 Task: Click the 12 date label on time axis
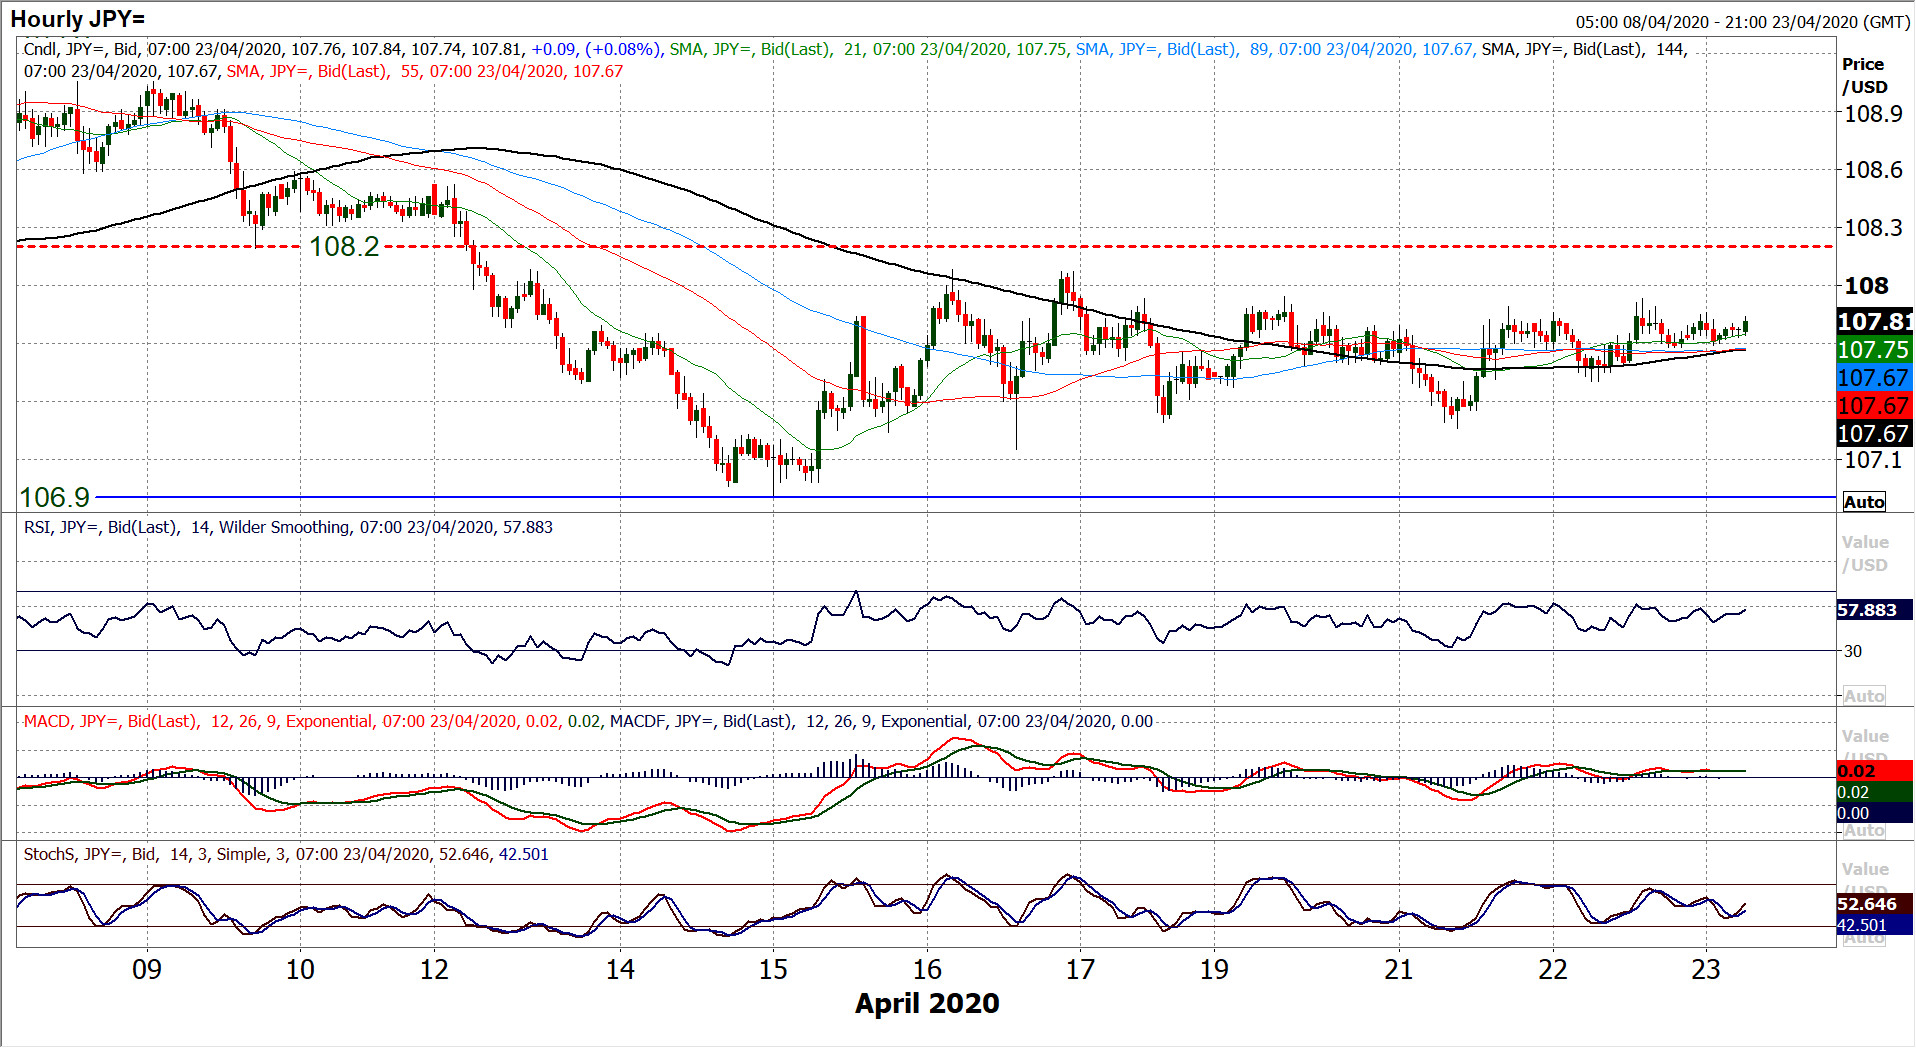point(434,969)
